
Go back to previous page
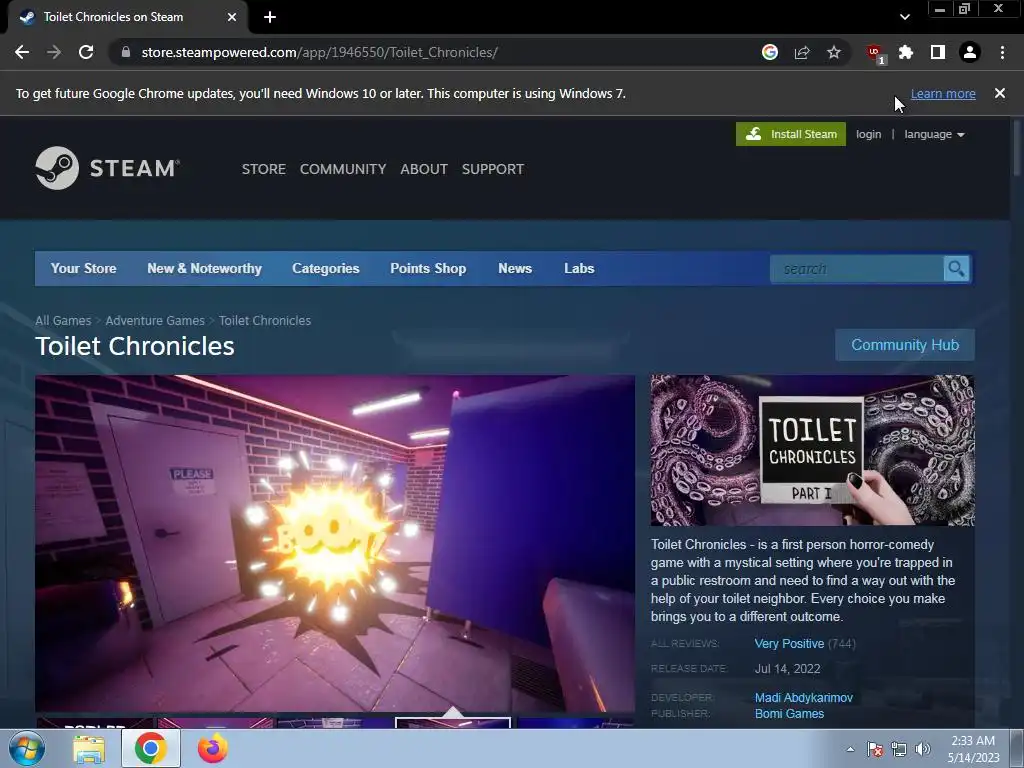(22, 52)
